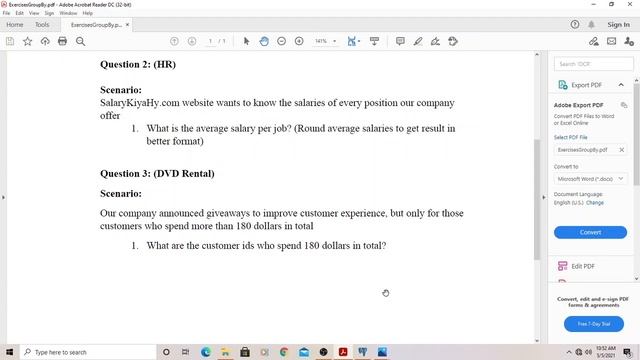Click the share link icon
The image size is (640, 360).
tap(594, 41)
